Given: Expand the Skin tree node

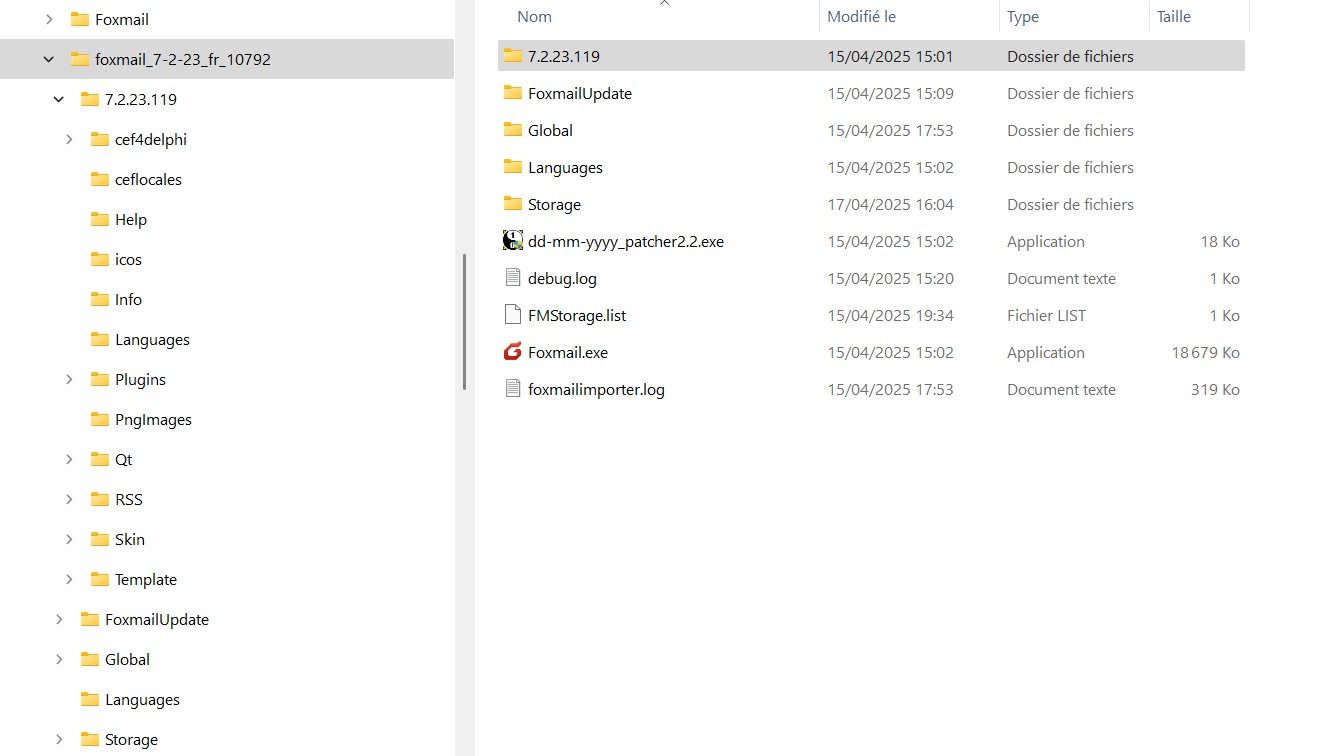Looking at the screenshot, I should click(69, 539).
